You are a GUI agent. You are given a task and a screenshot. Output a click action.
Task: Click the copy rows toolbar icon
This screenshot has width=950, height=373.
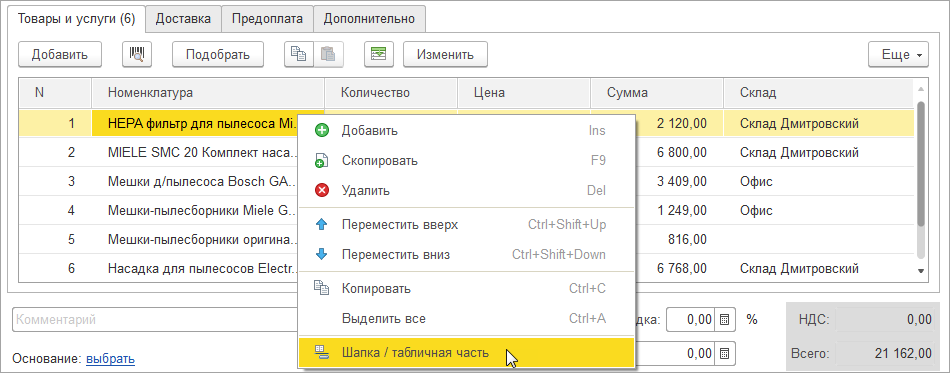point(299,54)
